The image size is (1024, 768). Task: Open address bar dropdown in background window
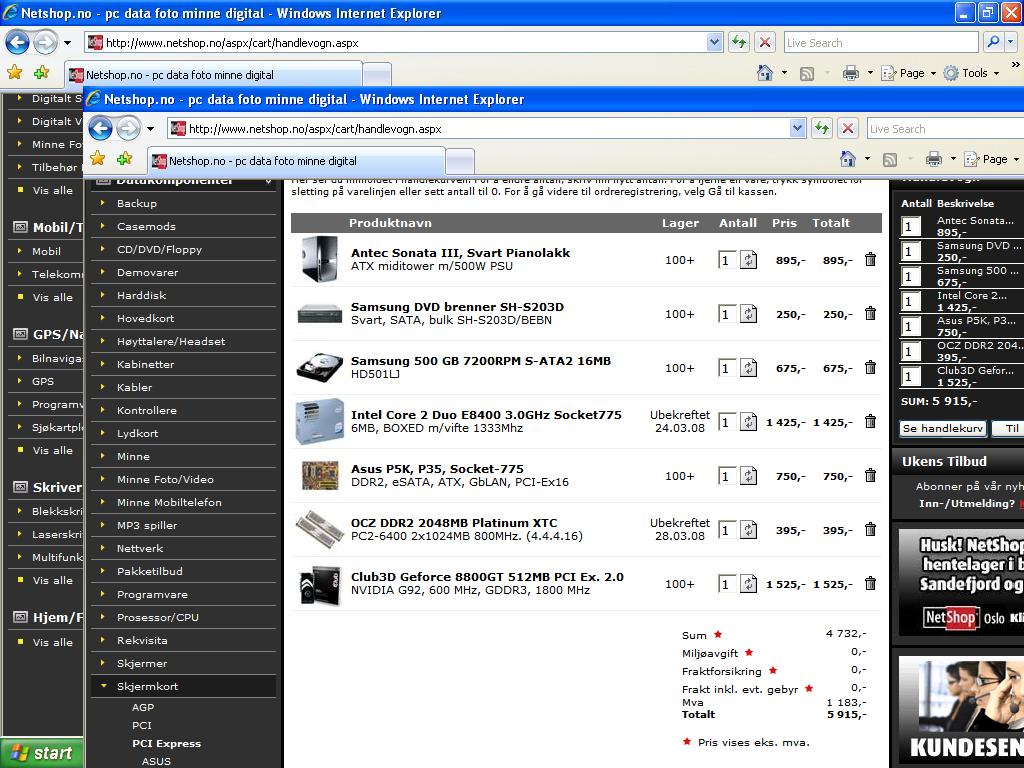point(714,42)
